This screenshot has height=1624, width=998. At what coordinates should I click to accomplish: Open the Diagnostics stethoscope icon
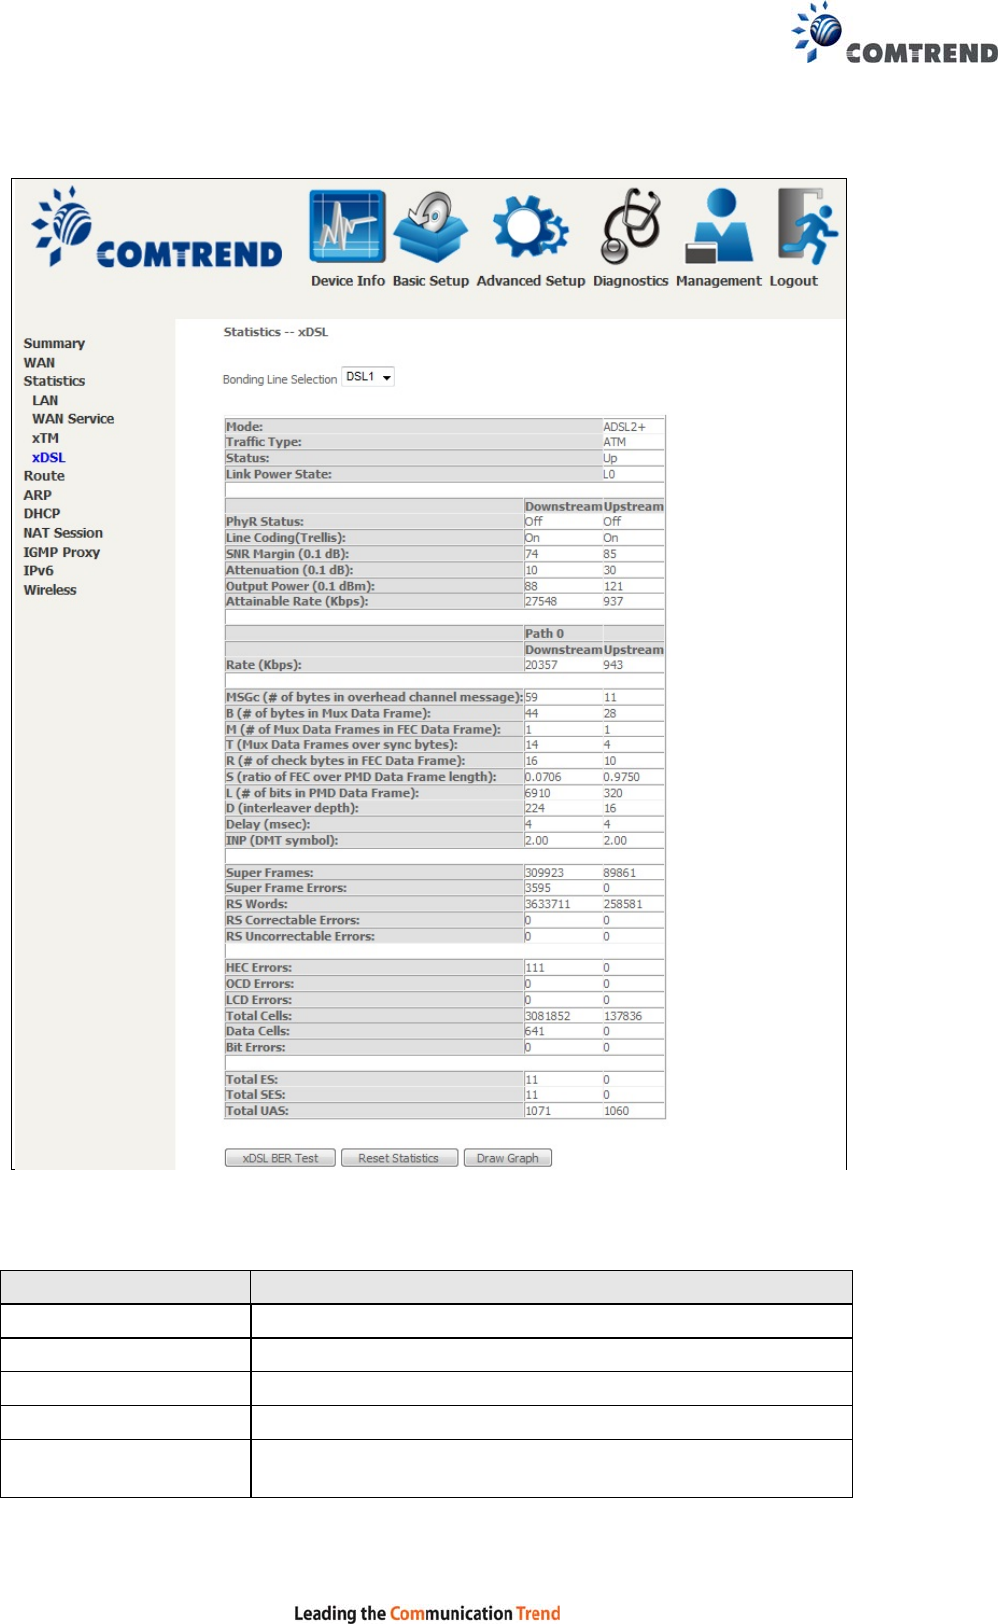[630, 227]
